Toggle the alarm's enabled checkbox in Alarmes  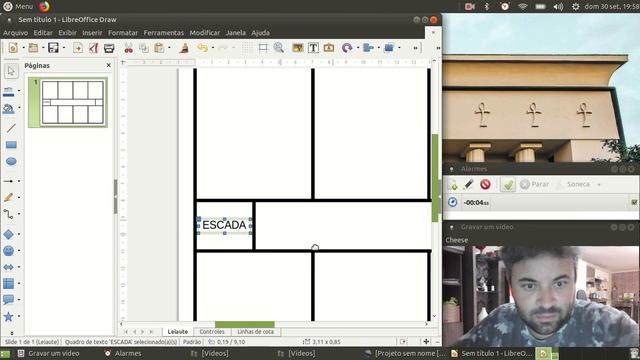[x=634, y=202]
